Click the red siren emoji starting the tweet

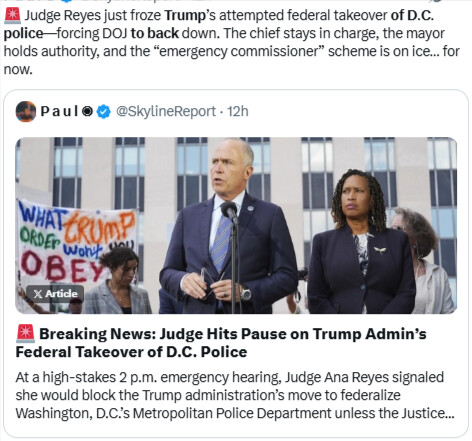point(12,15)
